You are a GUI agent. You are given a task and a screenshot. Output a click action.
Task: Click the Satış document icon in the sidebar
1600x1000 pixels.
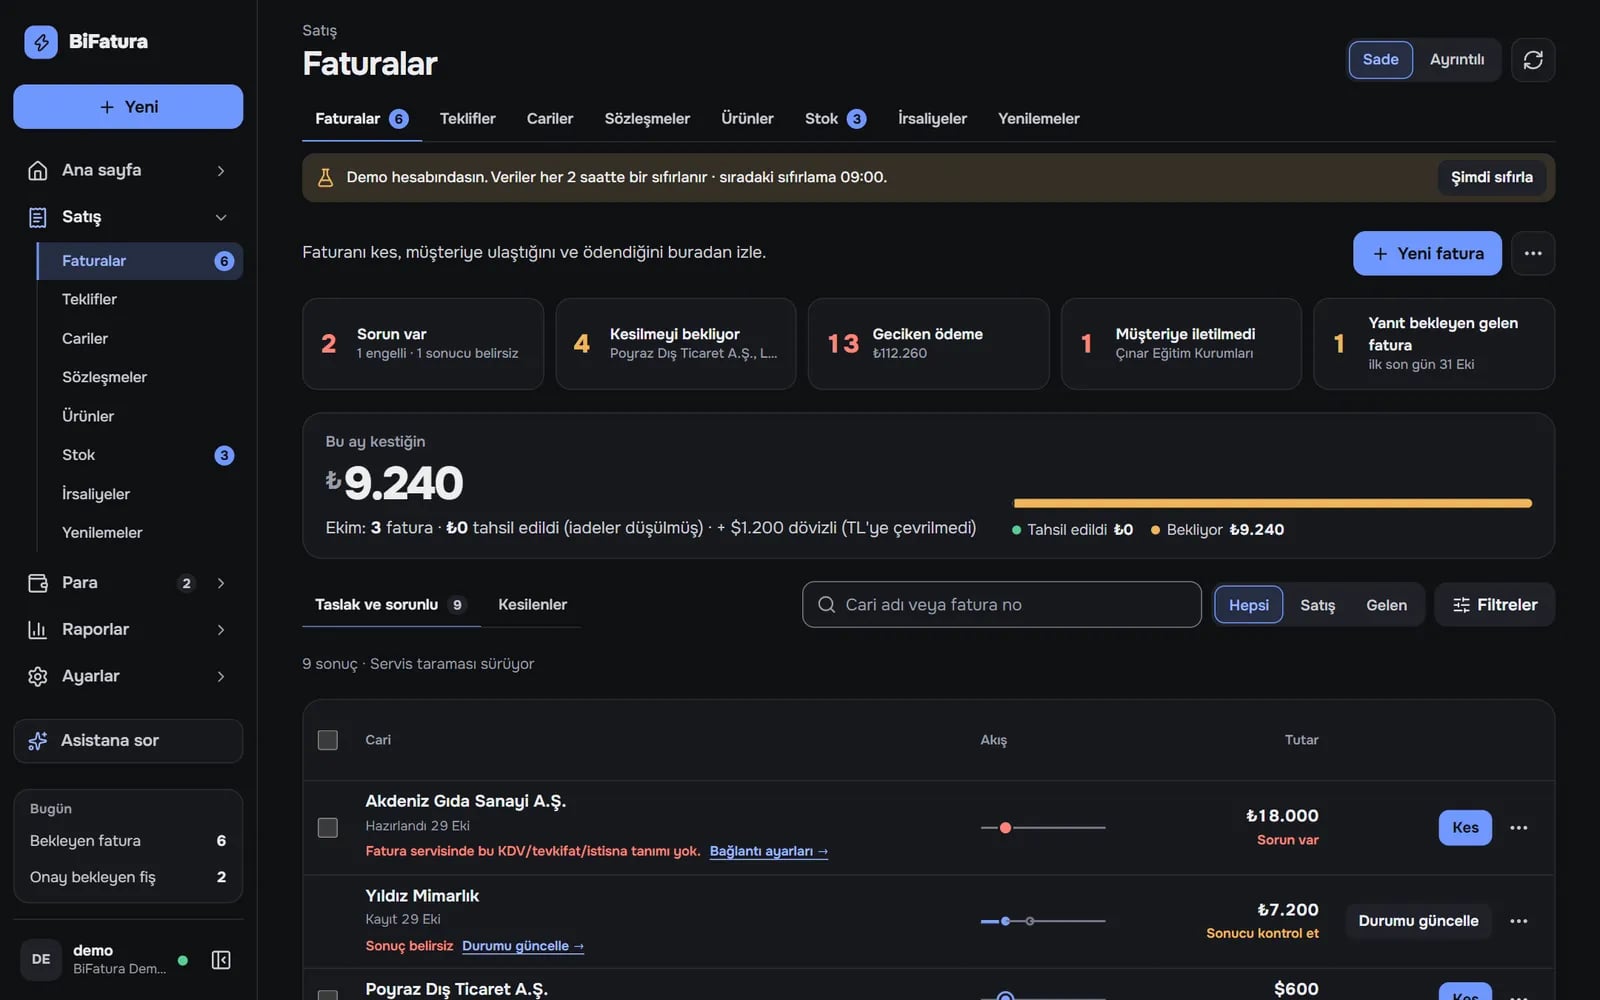pos(38,217)
